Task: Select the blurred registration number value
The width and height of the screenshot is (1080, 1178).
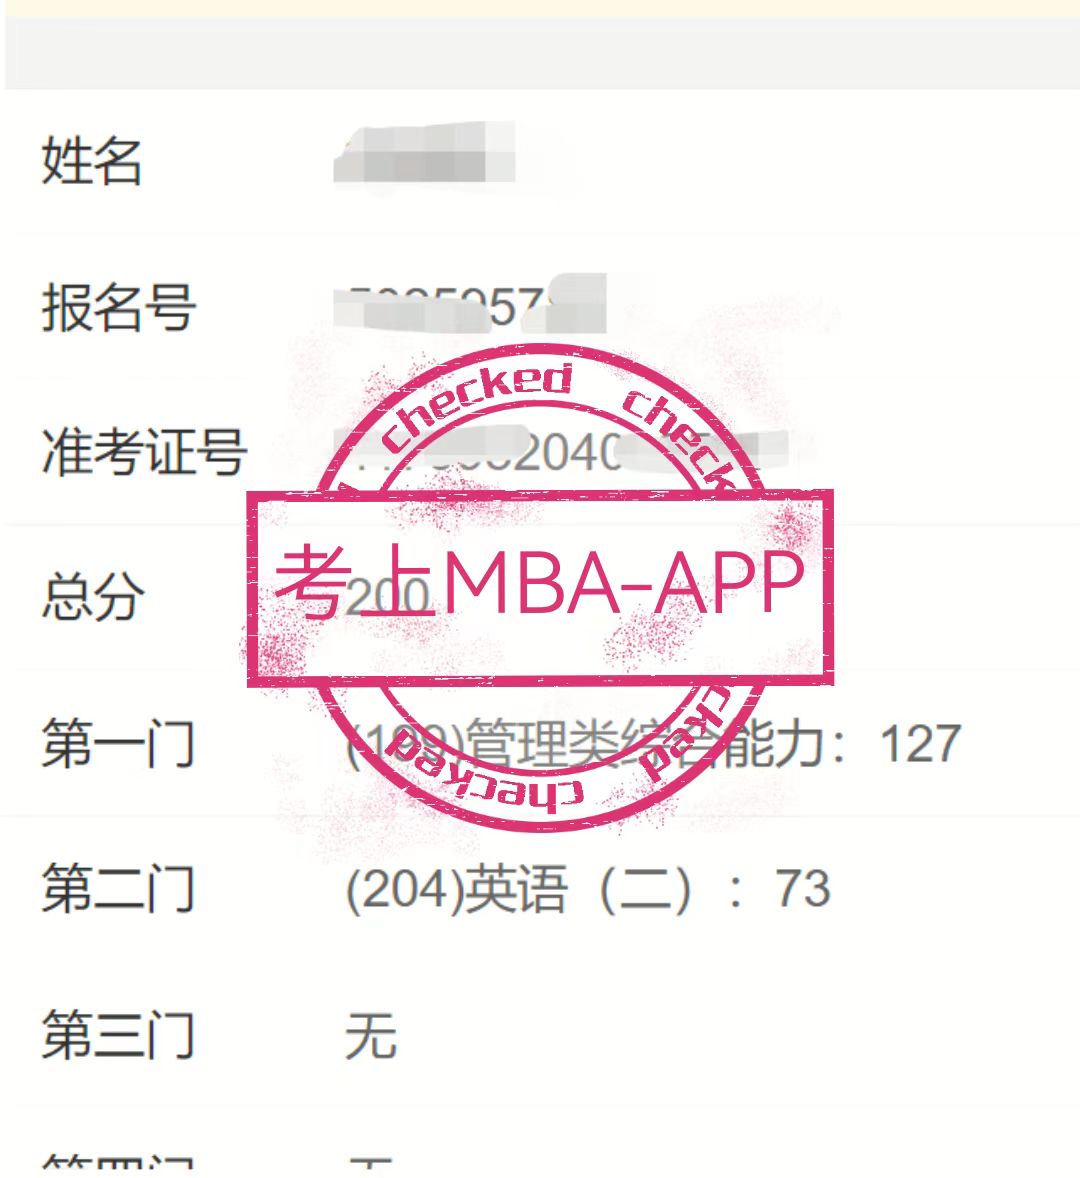Action: 470,304
